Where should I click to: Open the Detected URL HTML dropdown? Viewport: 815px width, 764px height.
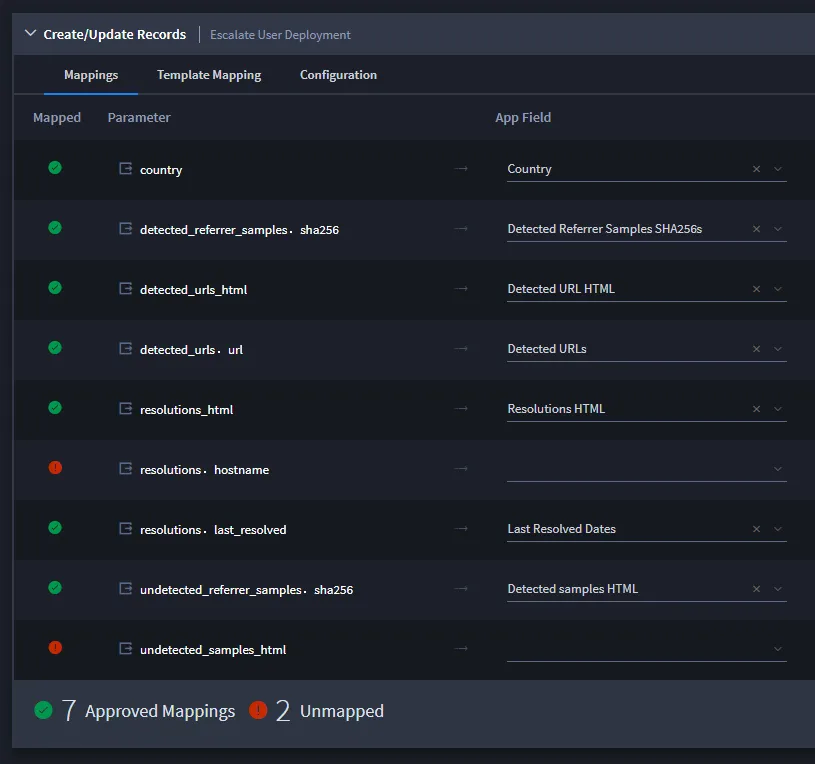point(778,289)
